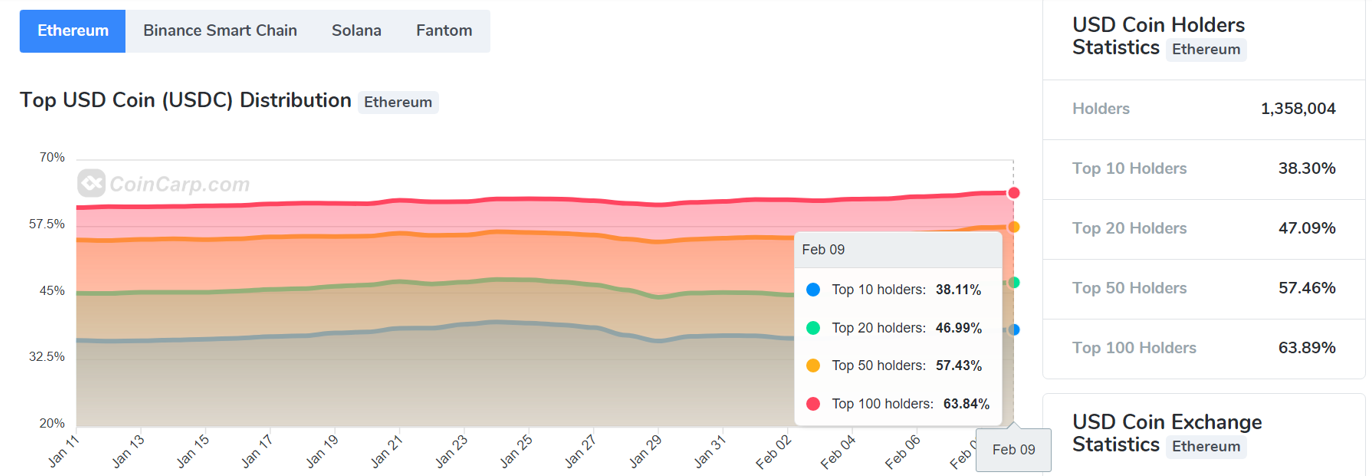Click the USD Coin Exchange Statistics heading
The image size is (1372, 476).
[x=1167, y=434]
